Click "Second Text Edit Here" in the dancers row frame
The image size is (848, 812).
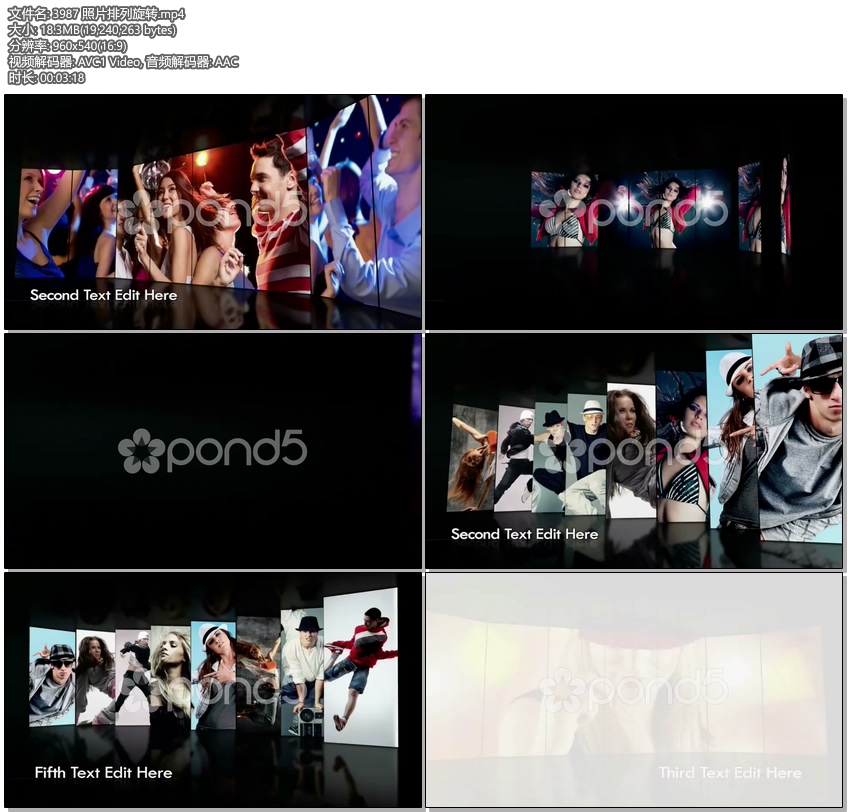click(524, 534)
